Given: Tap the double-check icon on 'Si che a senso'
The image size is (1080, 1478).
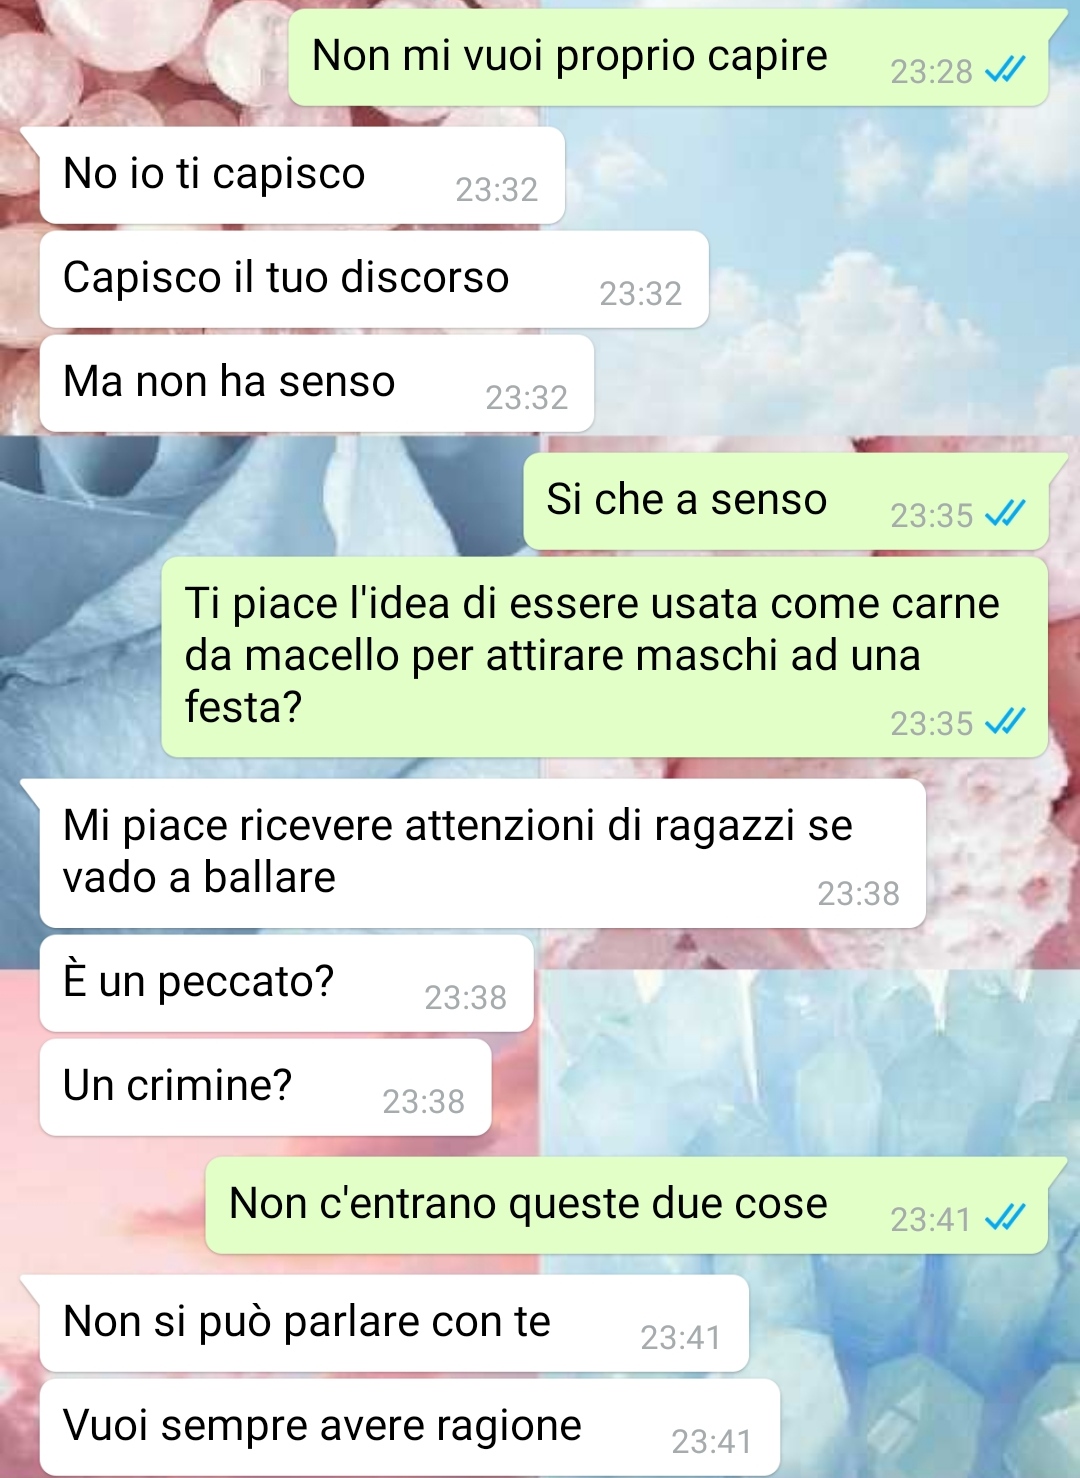Looking at the screenshot, I should (1005, 514).
